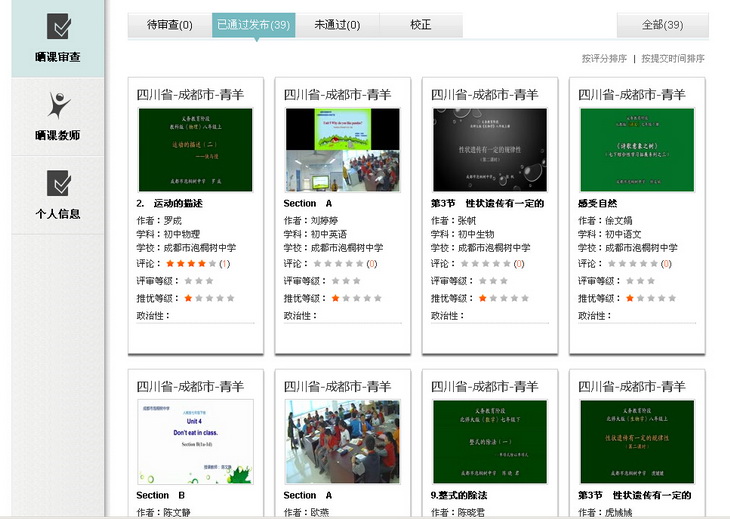Open the Unit 4 Don't eat in class thumbnail
Image resolution: width=730 pixels, height=519 pixels.
point(195,441)
